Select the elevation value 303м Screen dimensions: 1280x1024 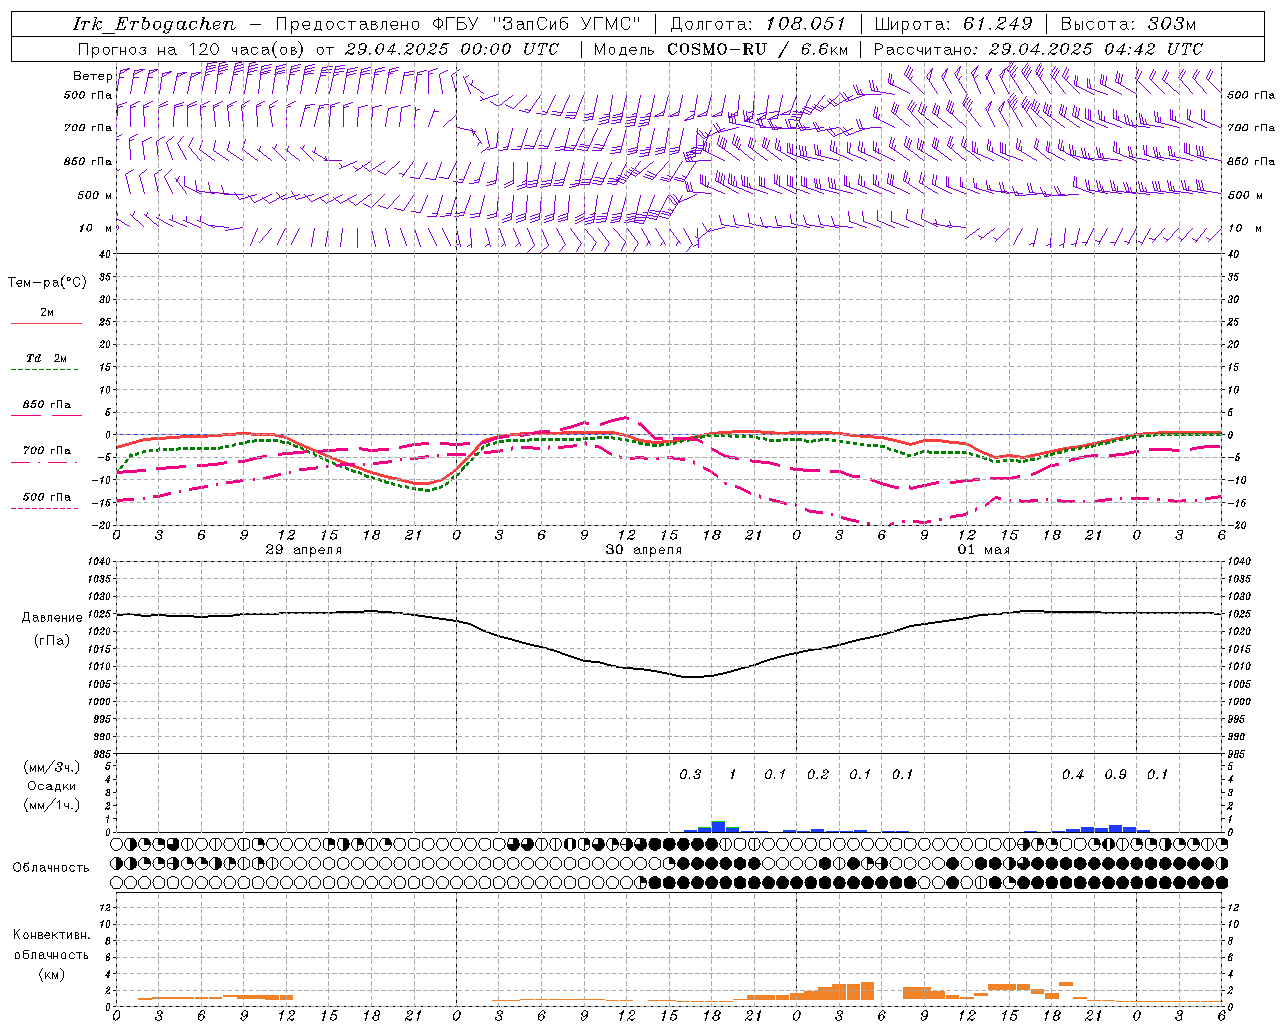(x=1172, y=24)
